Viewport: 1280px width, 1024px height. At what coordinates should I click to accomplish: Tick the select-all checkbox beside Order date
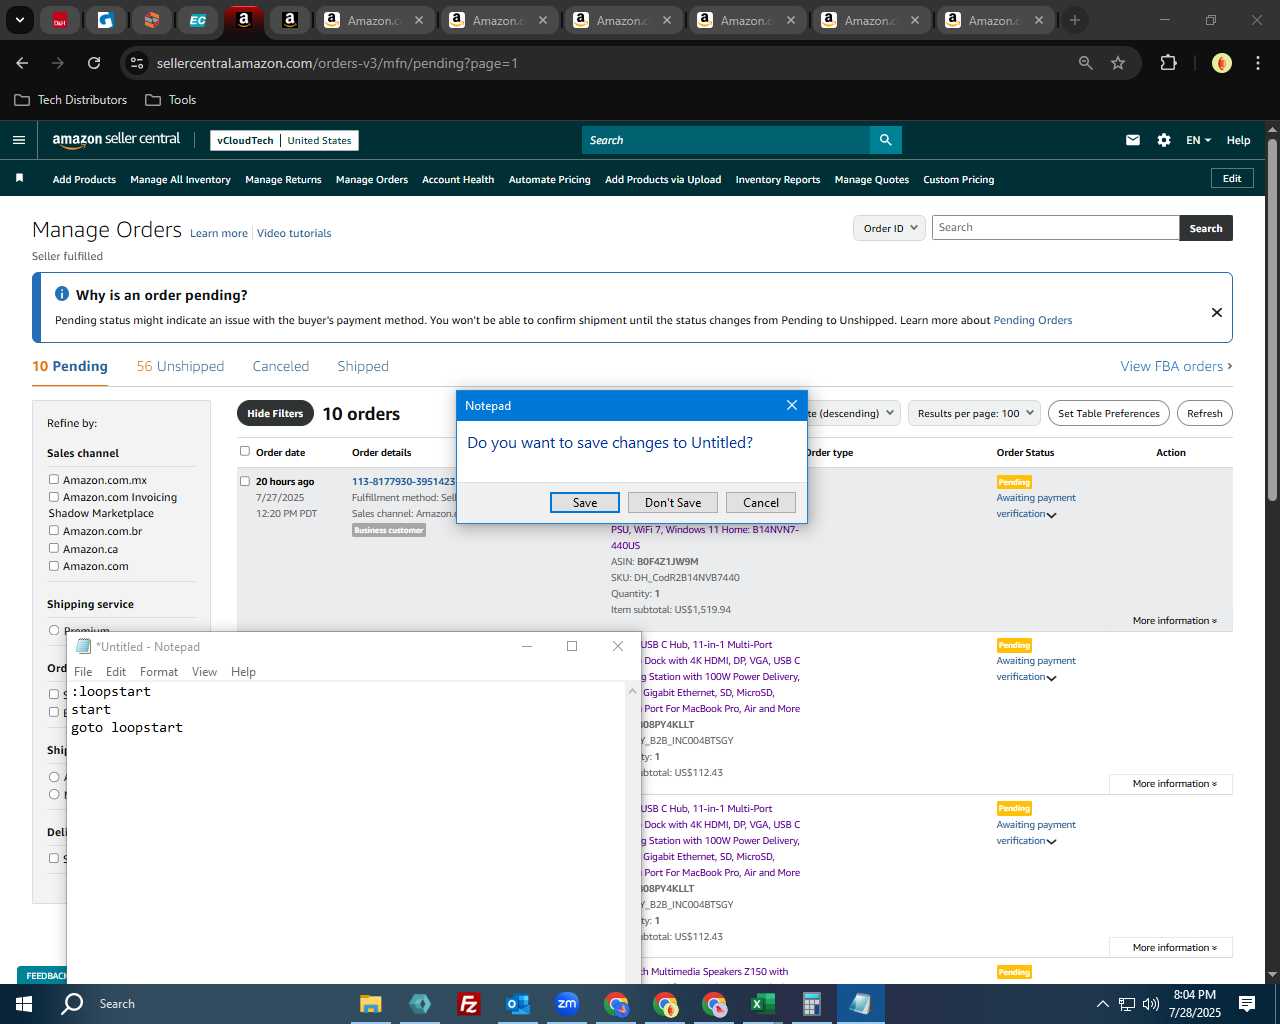[x=245, y=451]
